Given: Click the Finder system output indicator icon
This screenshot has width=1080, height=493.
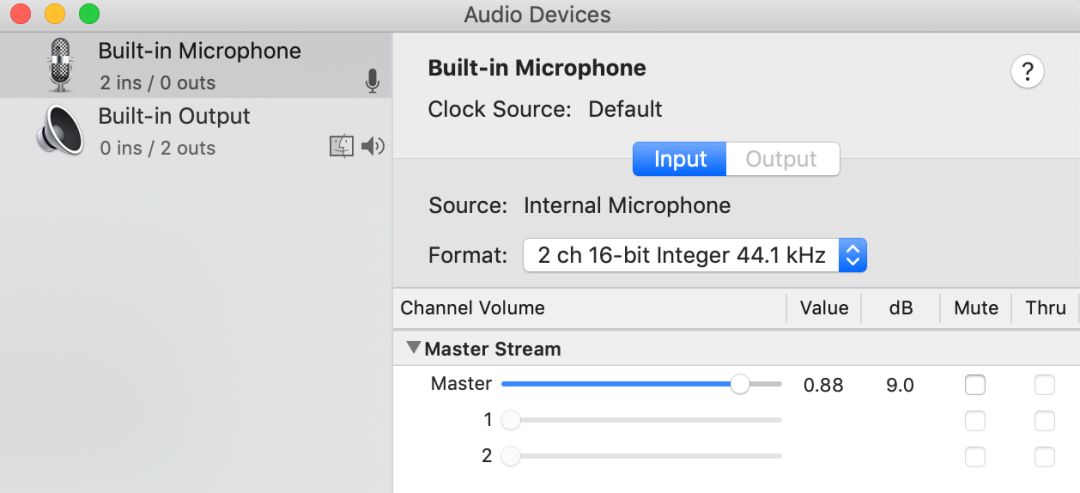Looking at the screenshot, I should 342,147.
